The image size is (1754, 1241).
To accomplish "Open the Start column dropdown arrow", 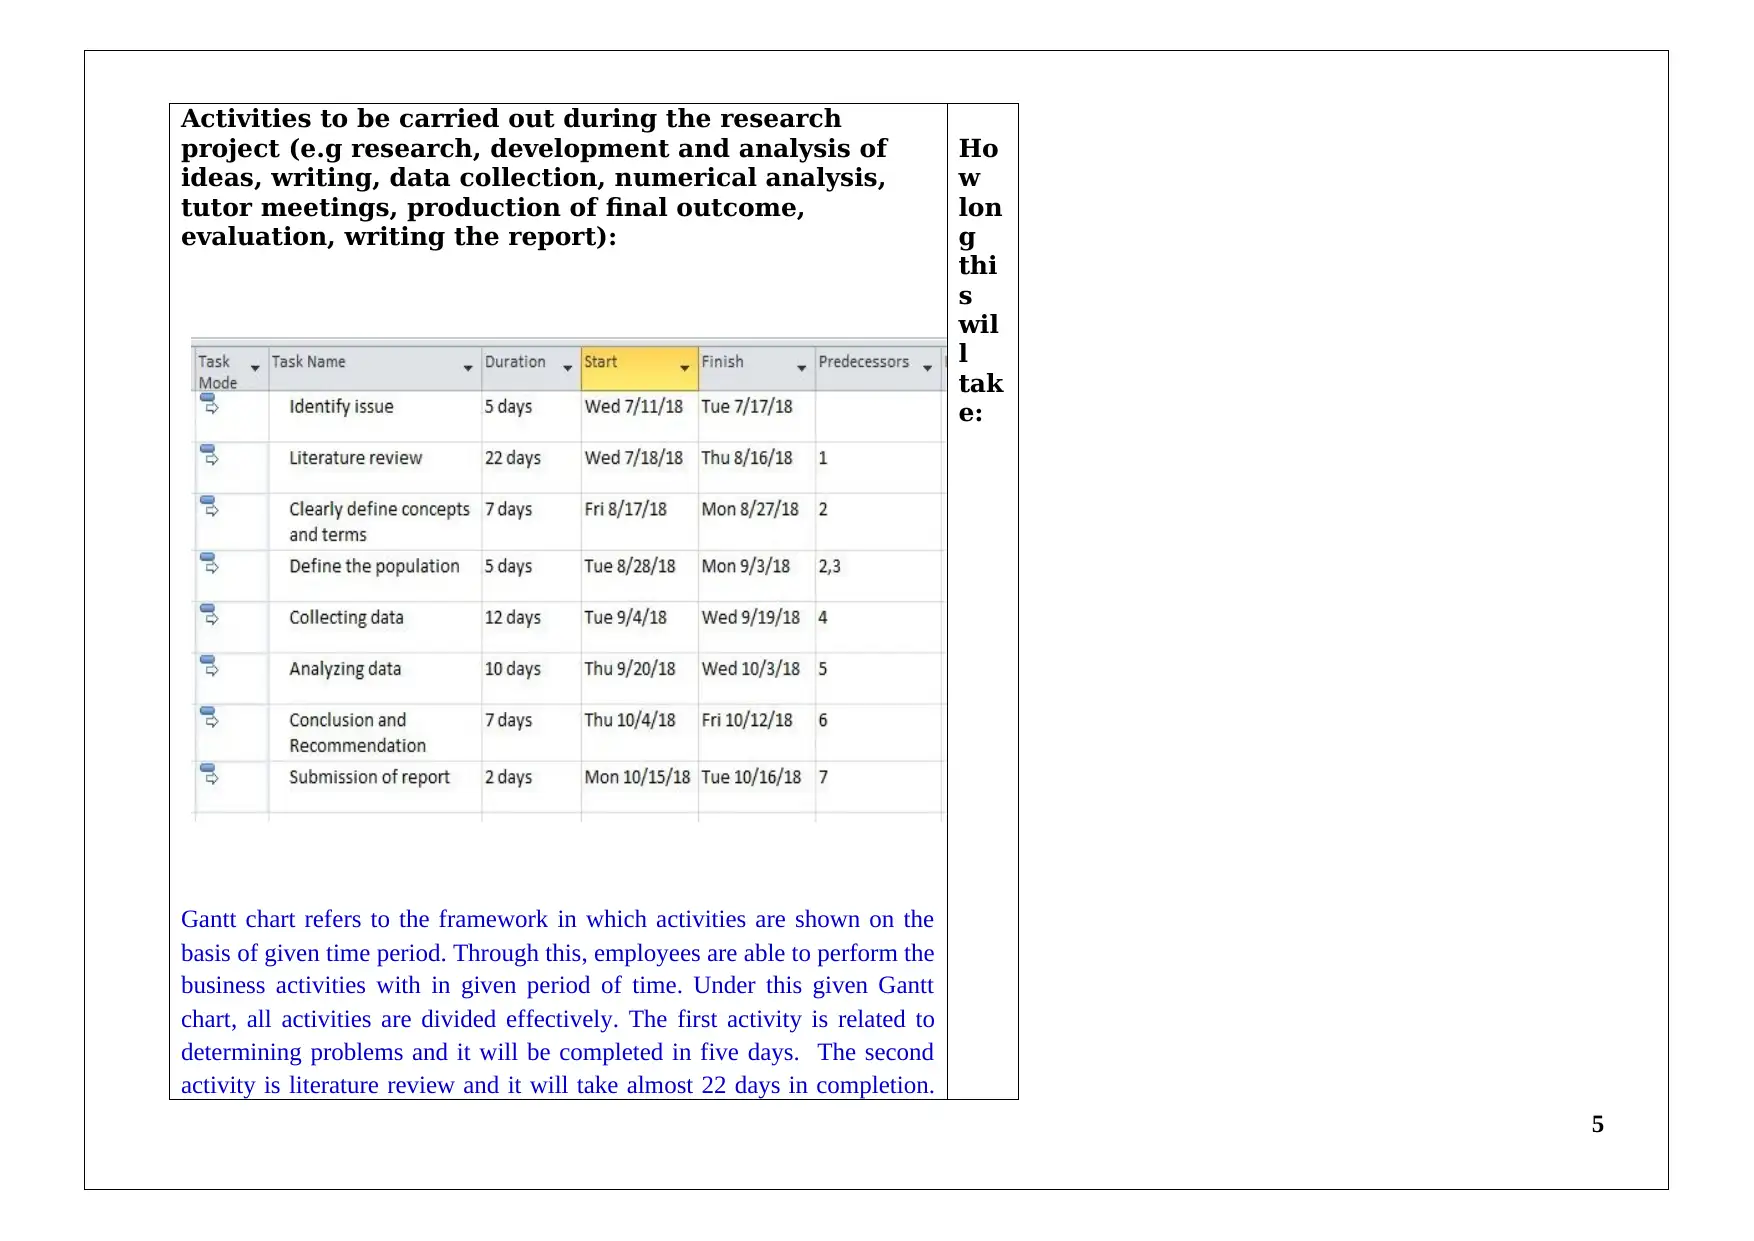I will click(685, 369).
